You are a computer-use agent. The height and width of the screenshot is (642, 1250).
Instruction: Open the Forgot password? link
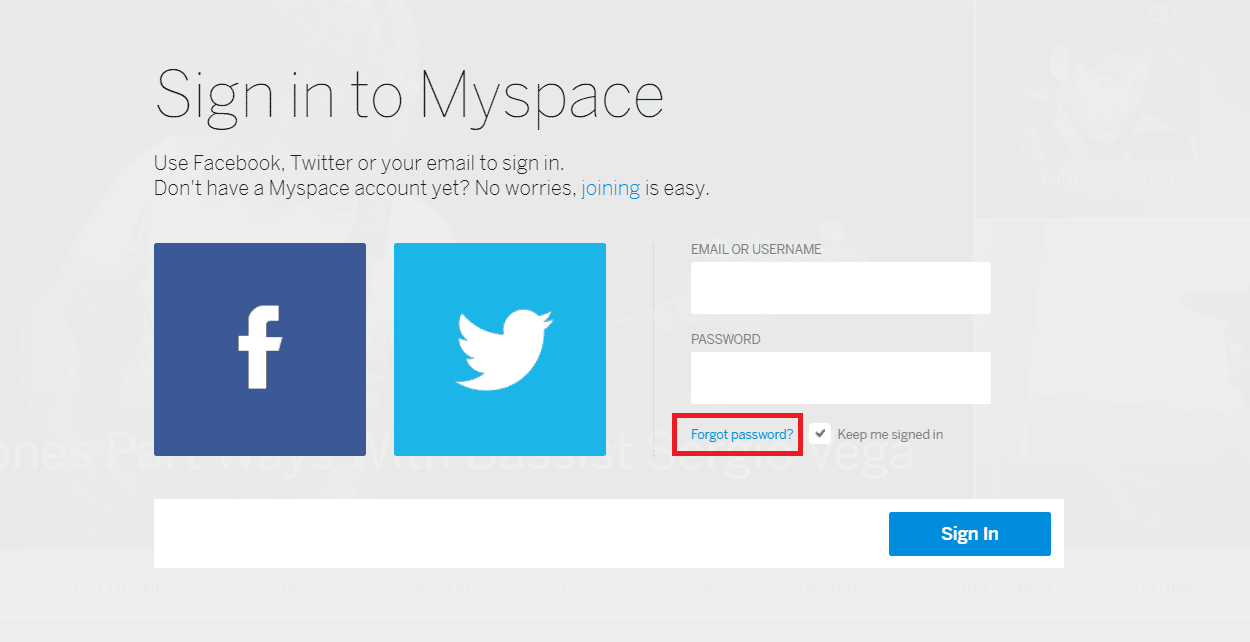coord(742,434)
